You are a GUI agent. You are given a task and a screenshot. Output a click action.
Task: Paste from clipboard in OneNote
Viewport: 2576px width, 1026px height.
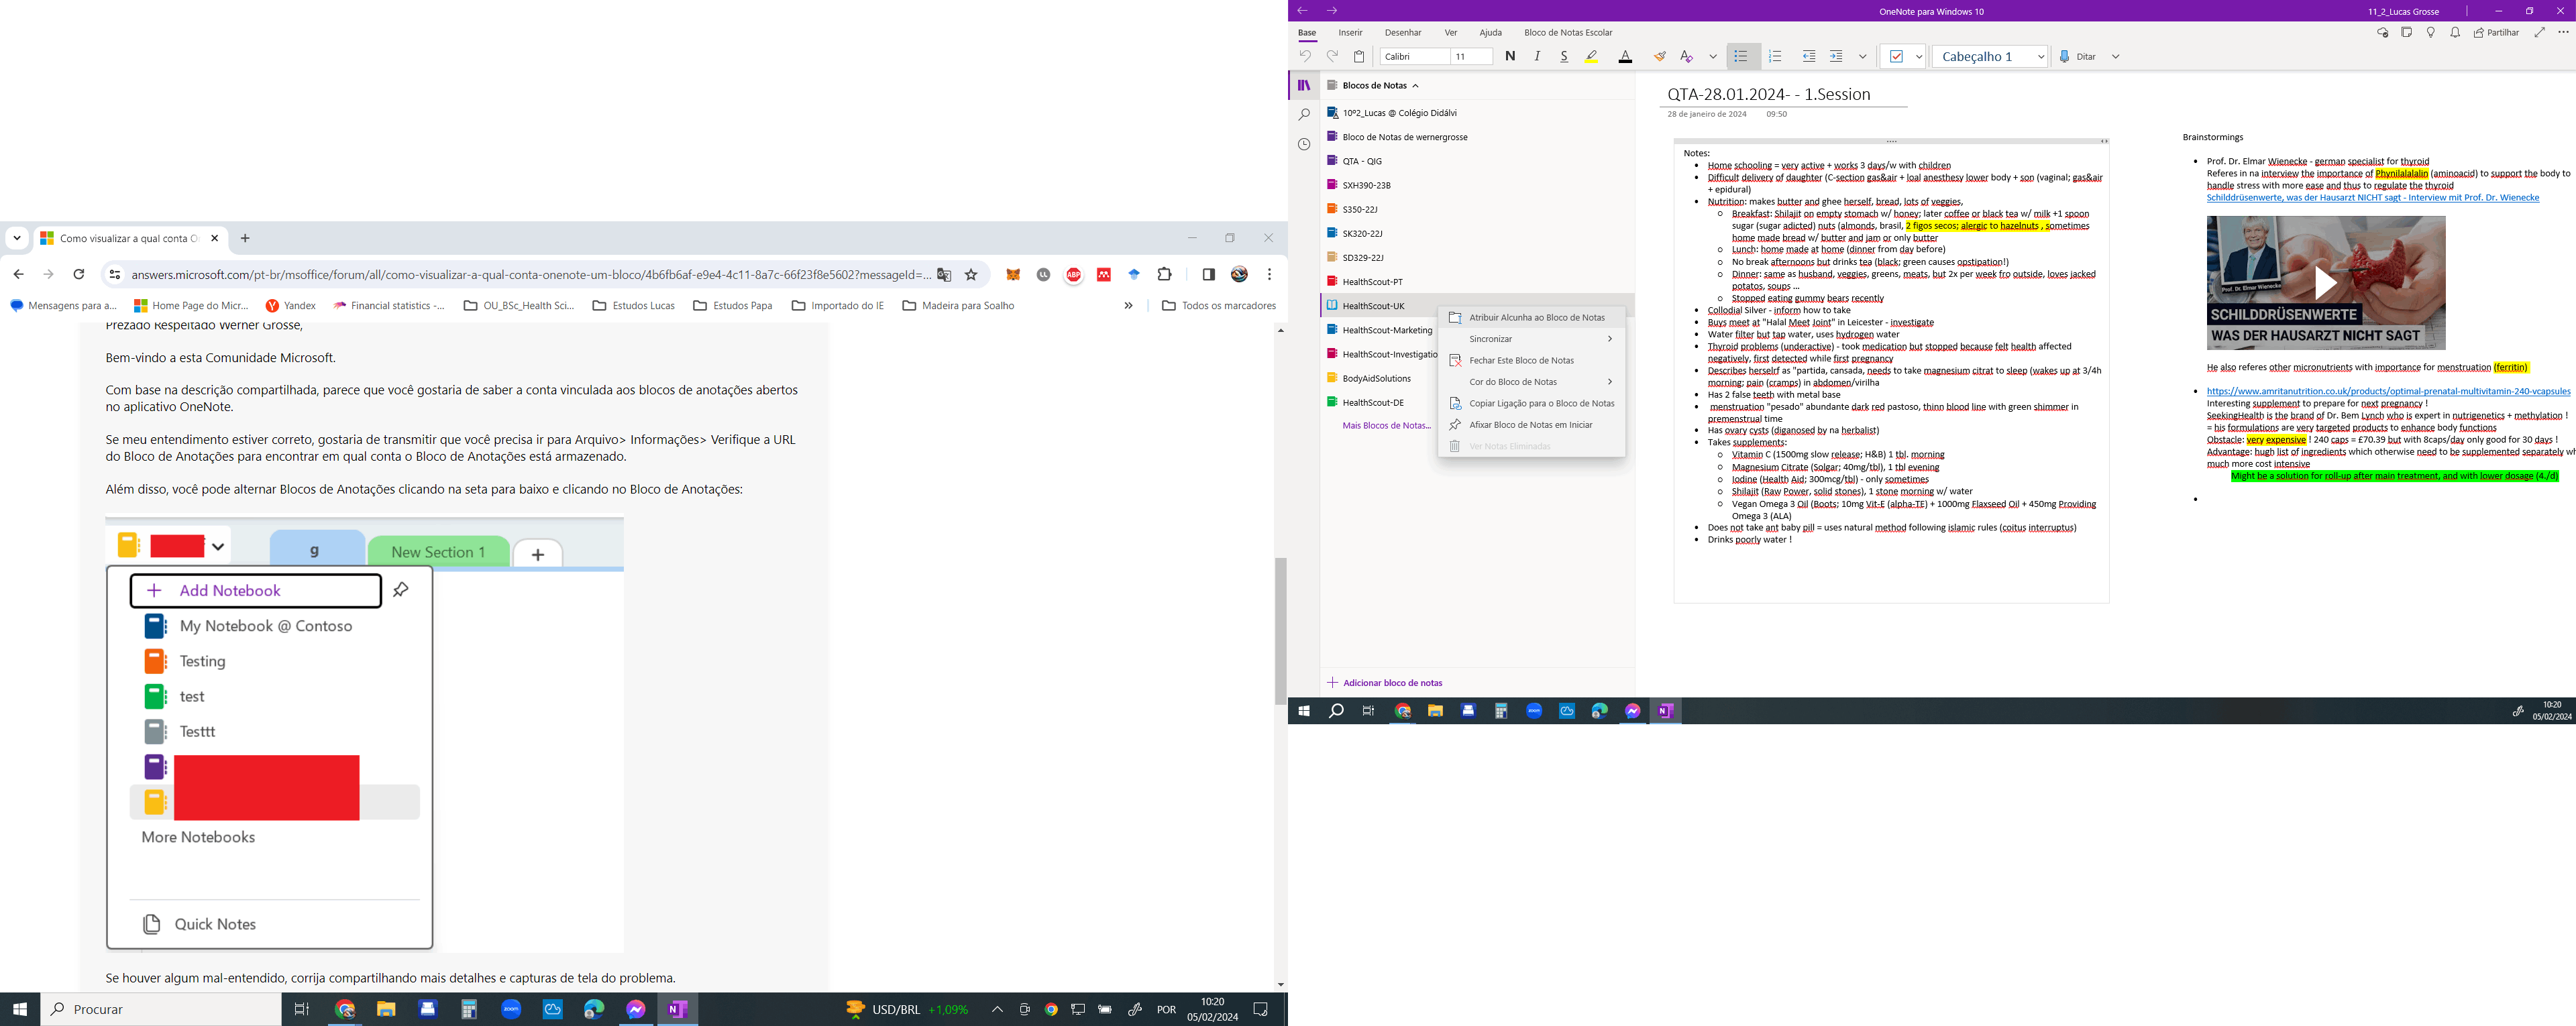point(1359,57)
